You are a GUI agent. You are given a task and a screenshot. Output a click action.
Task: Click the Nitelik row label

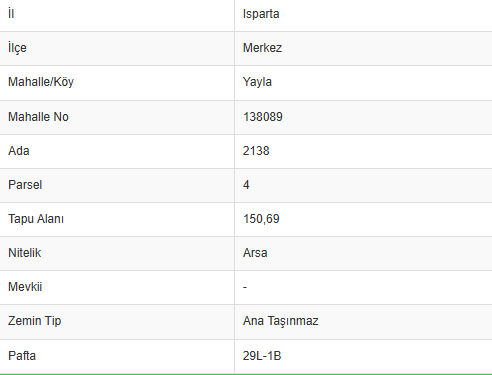(x=25, y=253)
